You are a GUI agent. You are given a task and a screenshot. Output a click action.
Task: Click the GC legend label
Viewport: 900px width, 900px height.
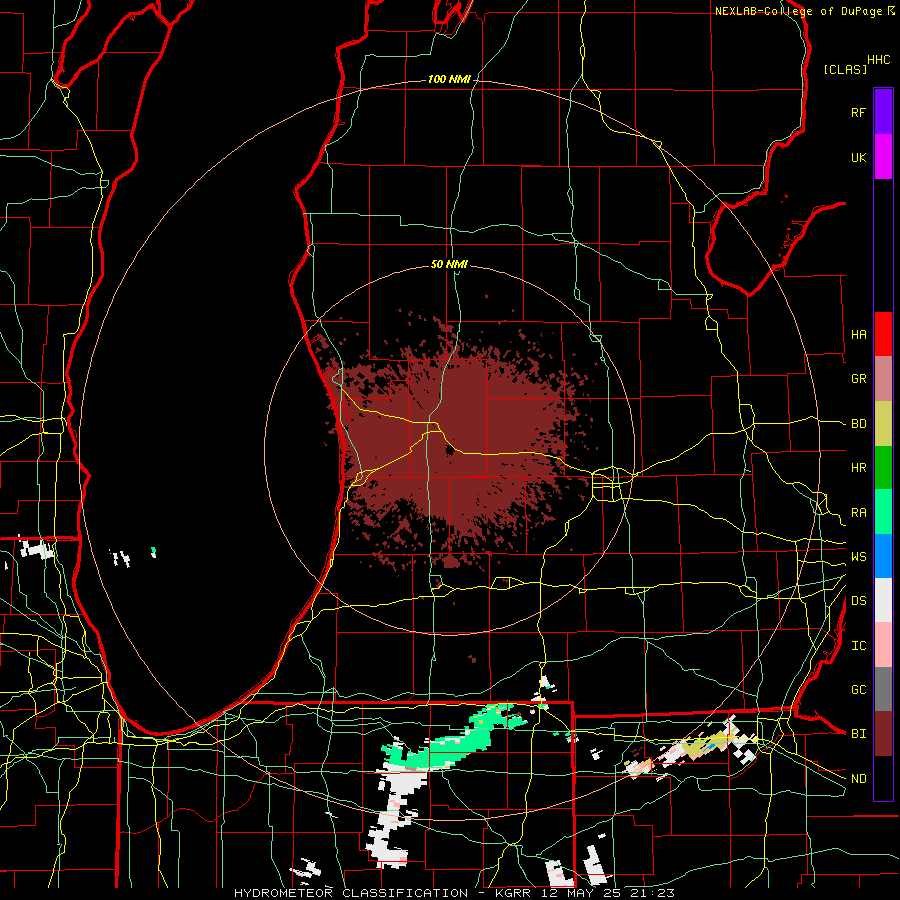click(x=858, y=690)
